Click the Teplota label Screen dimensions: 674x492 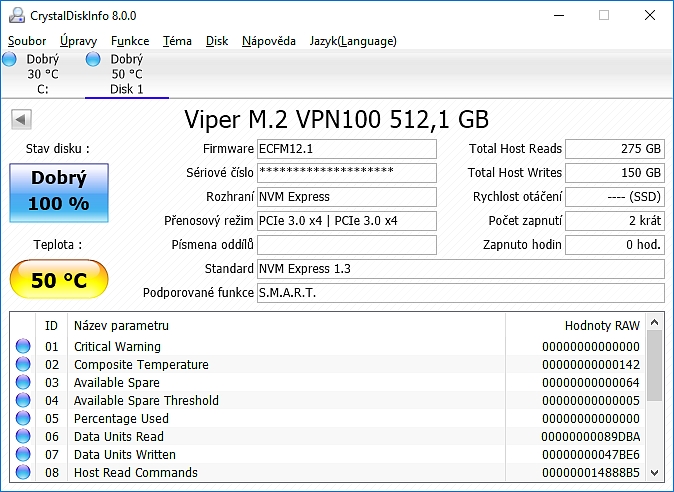click(x=58, y=245)
